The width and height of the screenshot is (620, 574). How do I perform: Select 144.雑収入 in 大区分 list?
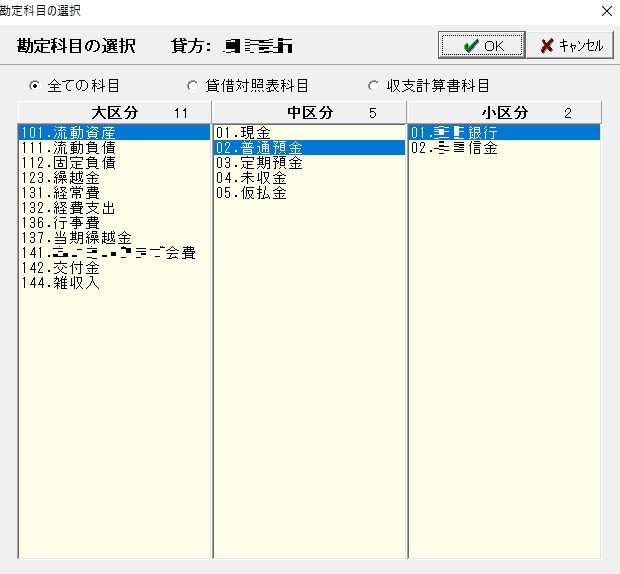114,283
